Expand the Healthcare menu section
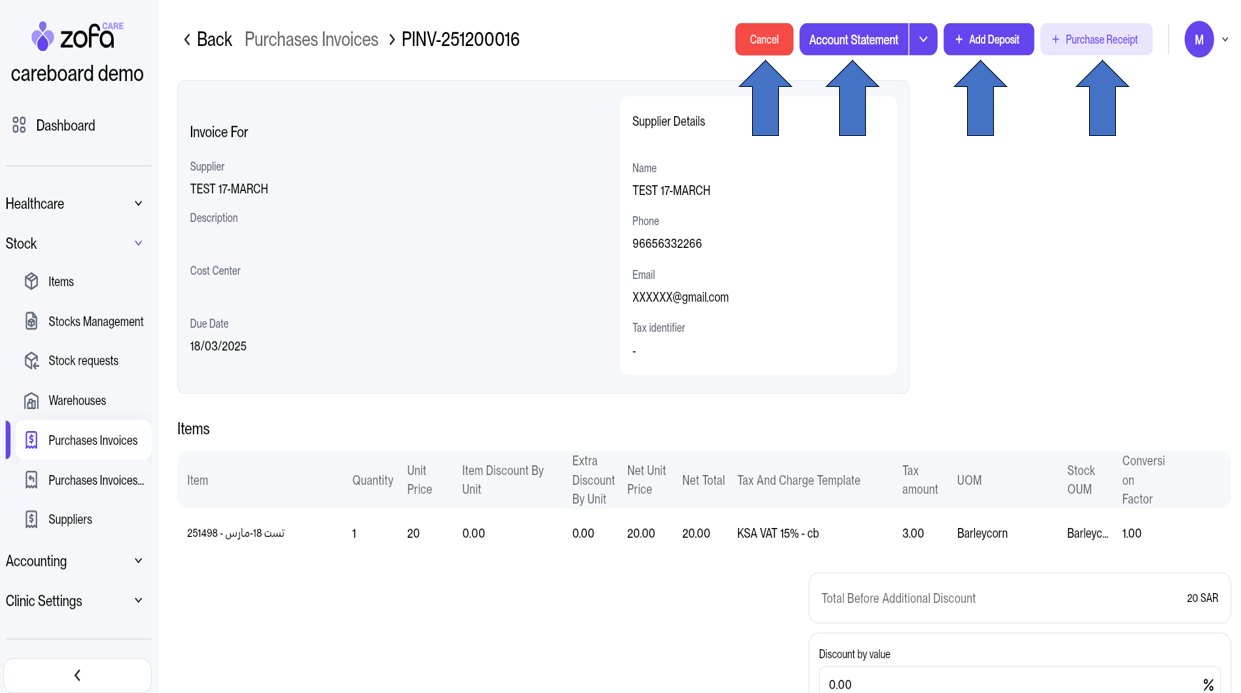Viewport: 1241px width, 693px height. (x=138, y=204)
